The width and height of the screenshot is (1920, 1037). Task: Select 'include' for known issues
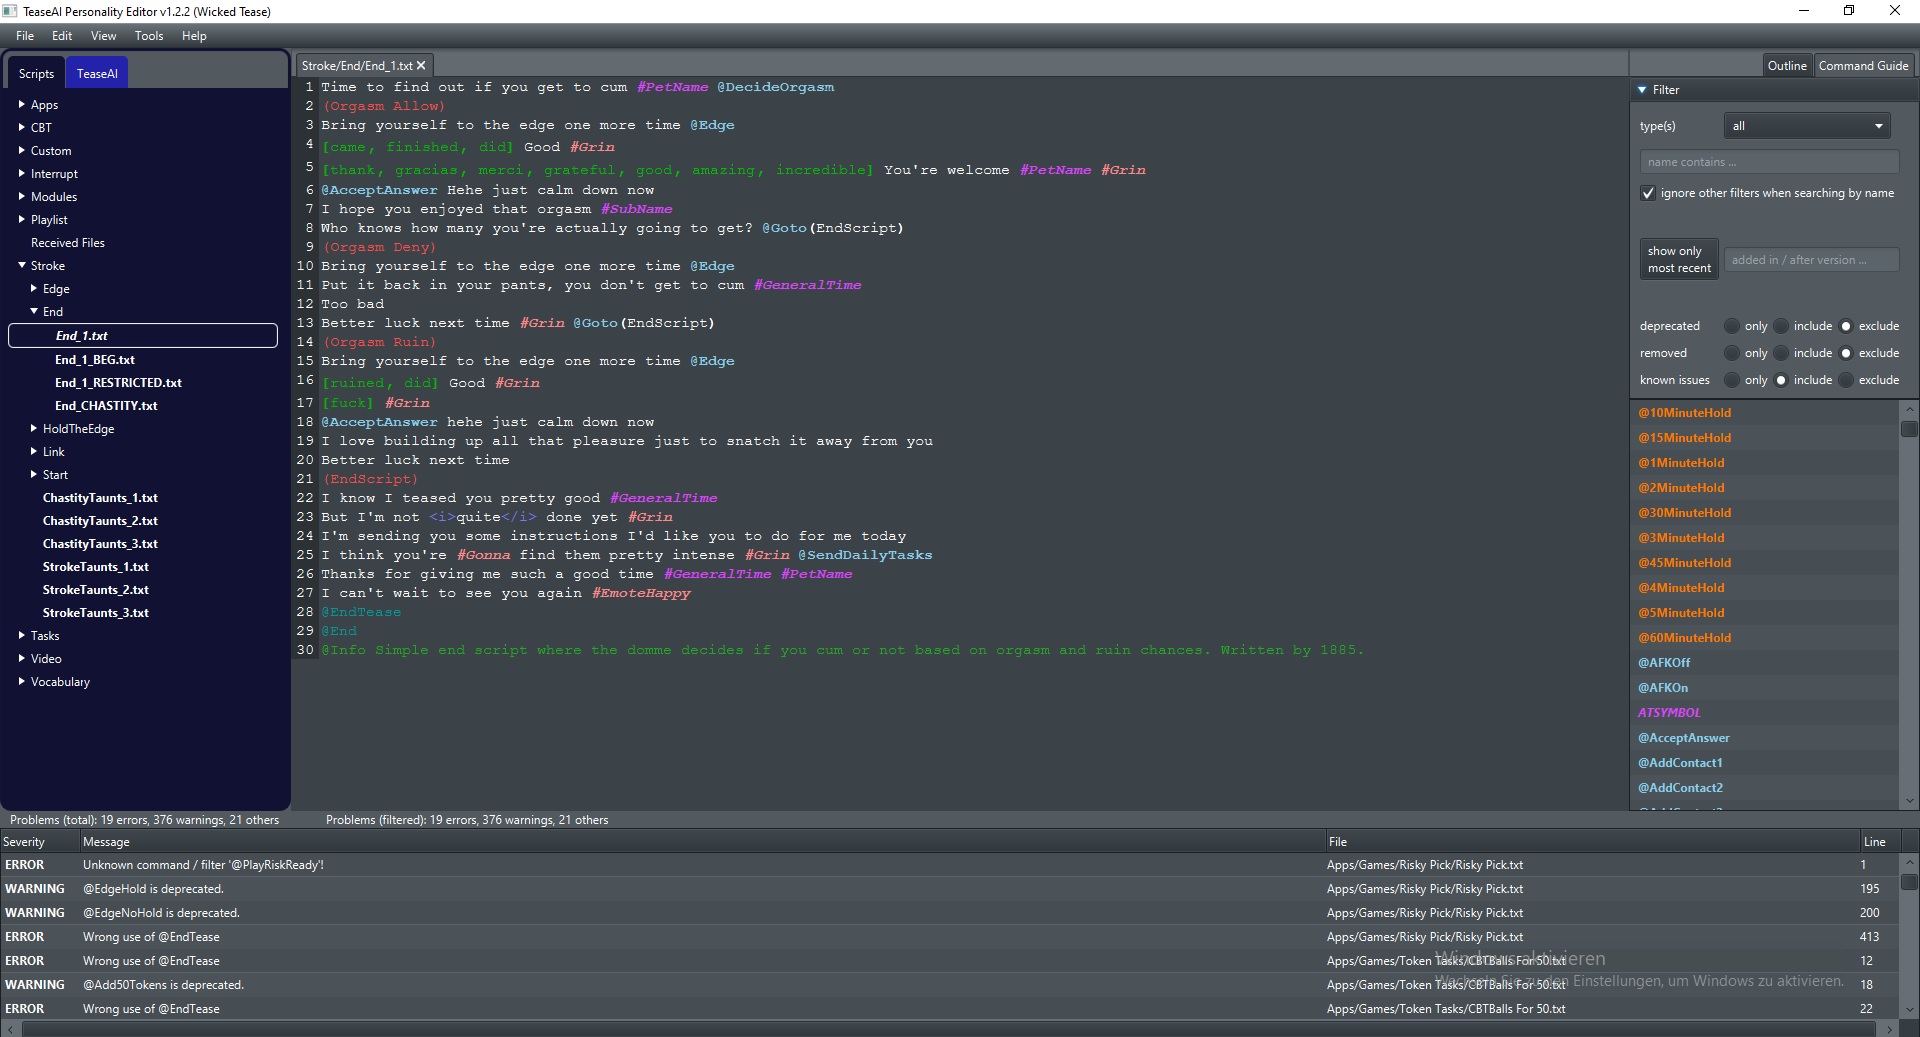1781,380
